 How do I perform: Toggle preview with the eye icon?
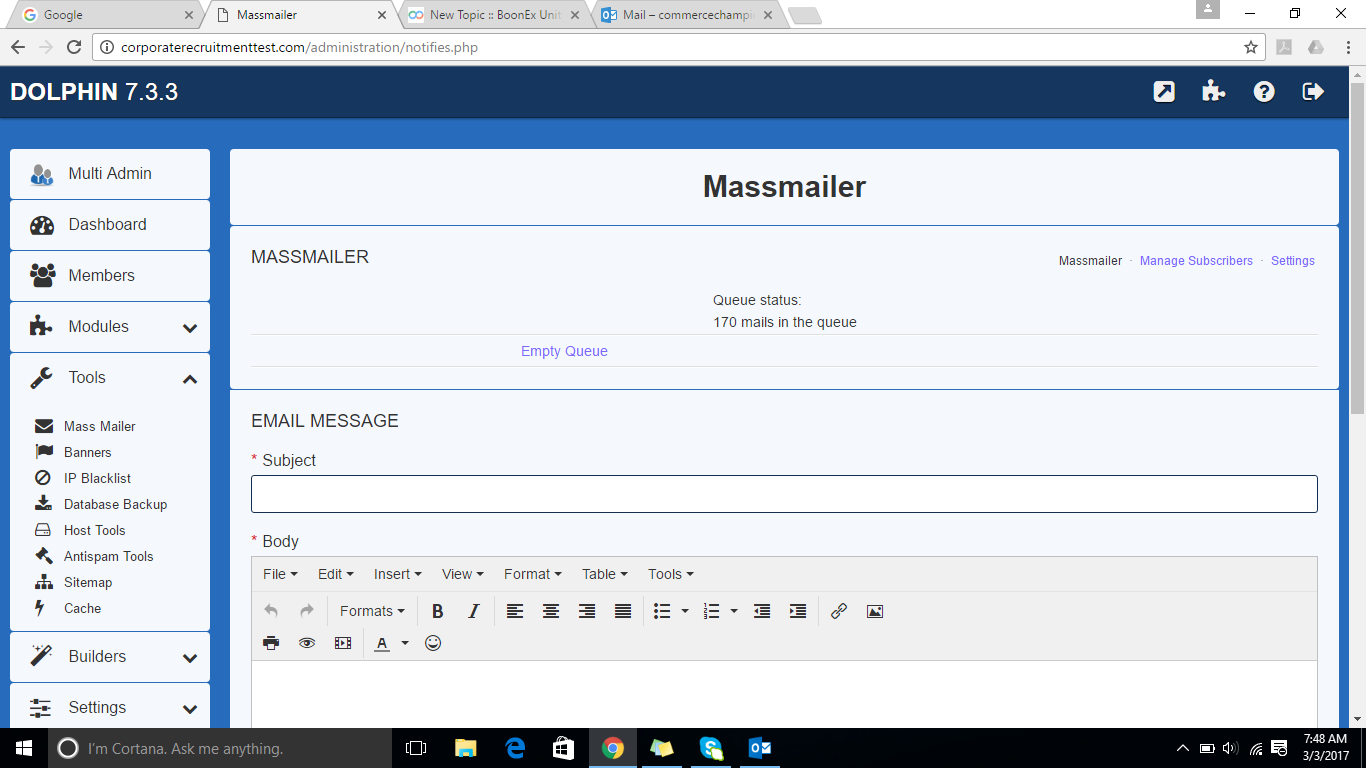coord(307,643)
